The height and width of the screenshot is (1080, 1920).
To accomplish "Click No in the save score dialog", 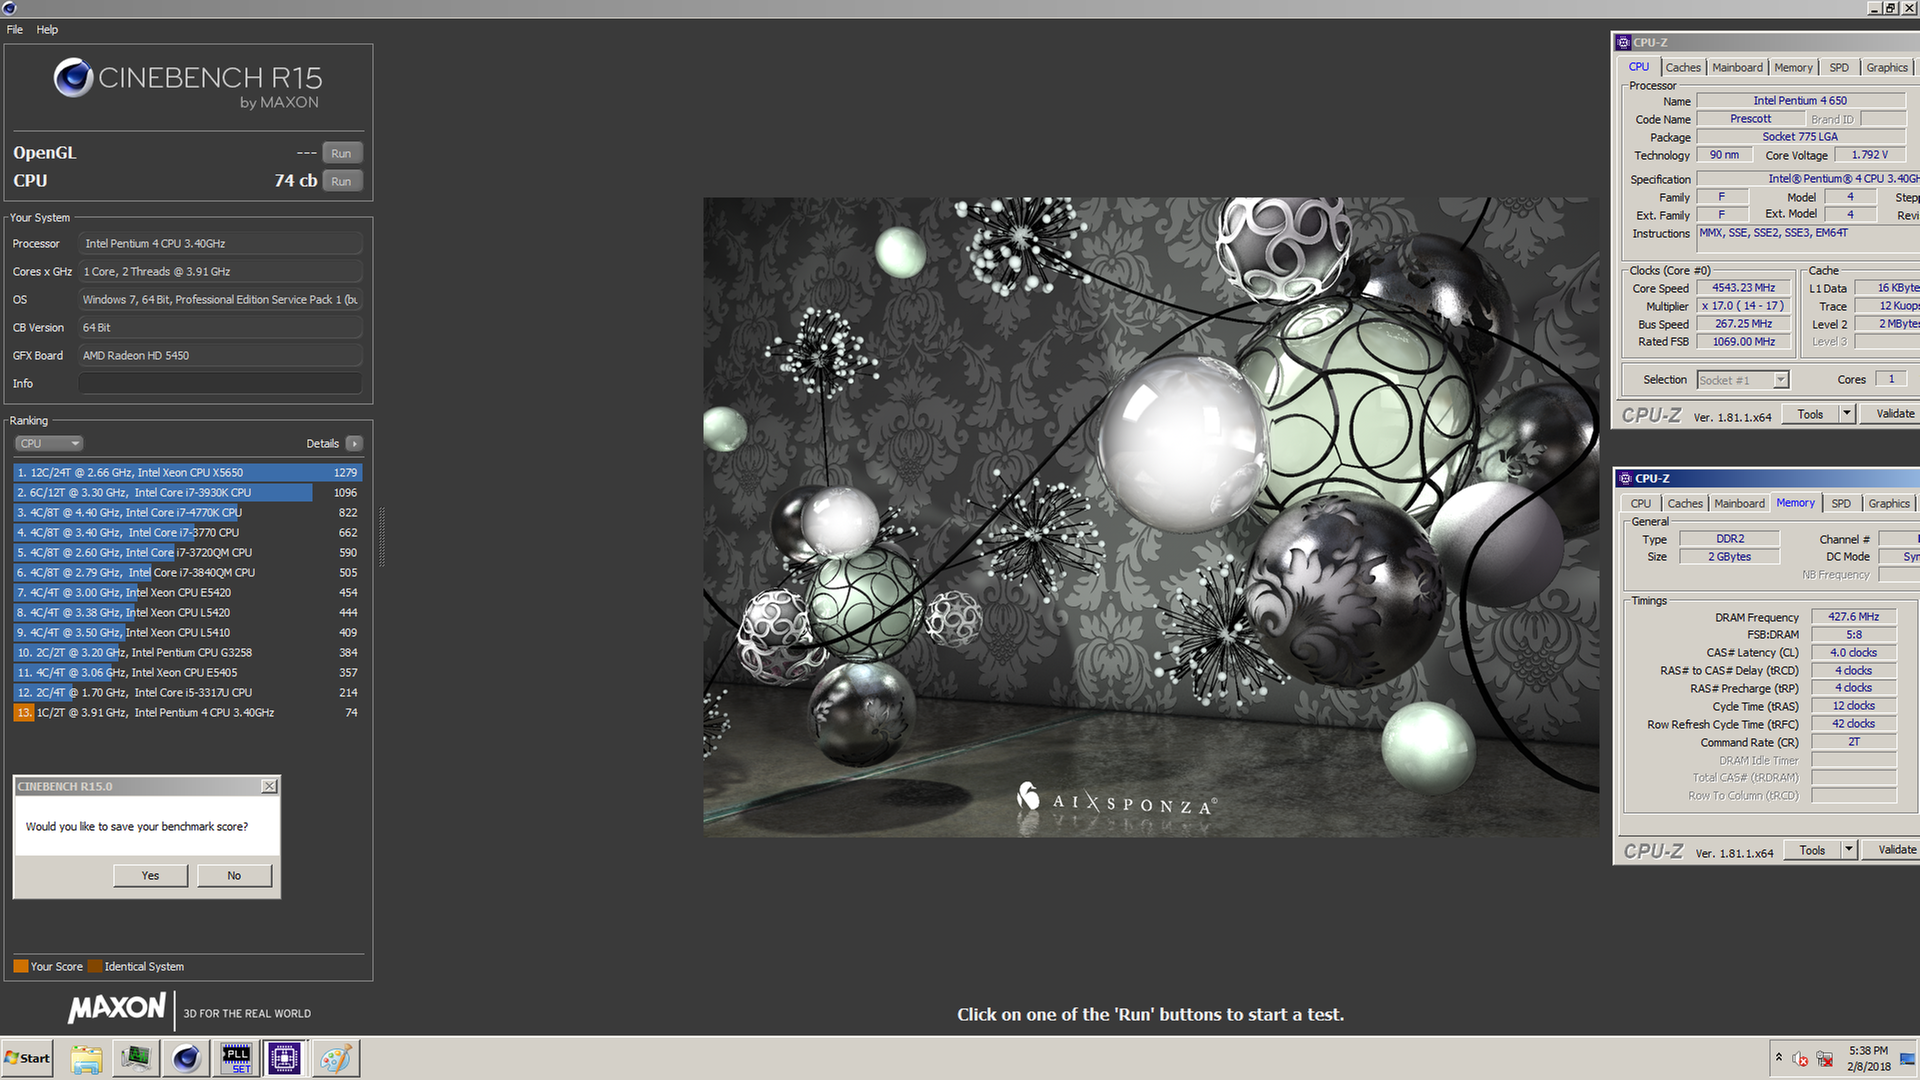I will [234, 875].
